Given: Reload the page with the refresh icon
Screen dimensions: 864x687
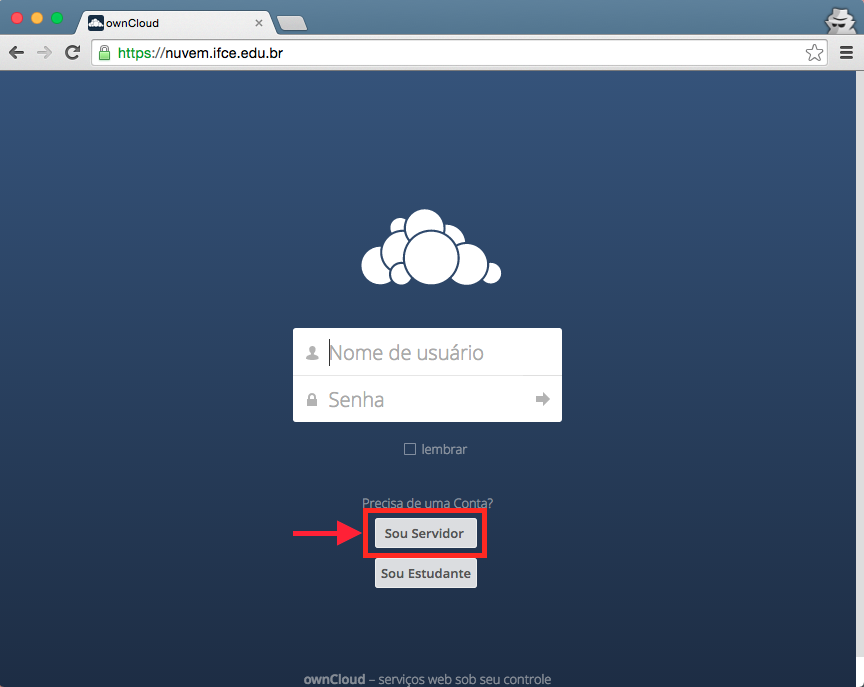Looking at the screenshot, I should tap(72, 53).
